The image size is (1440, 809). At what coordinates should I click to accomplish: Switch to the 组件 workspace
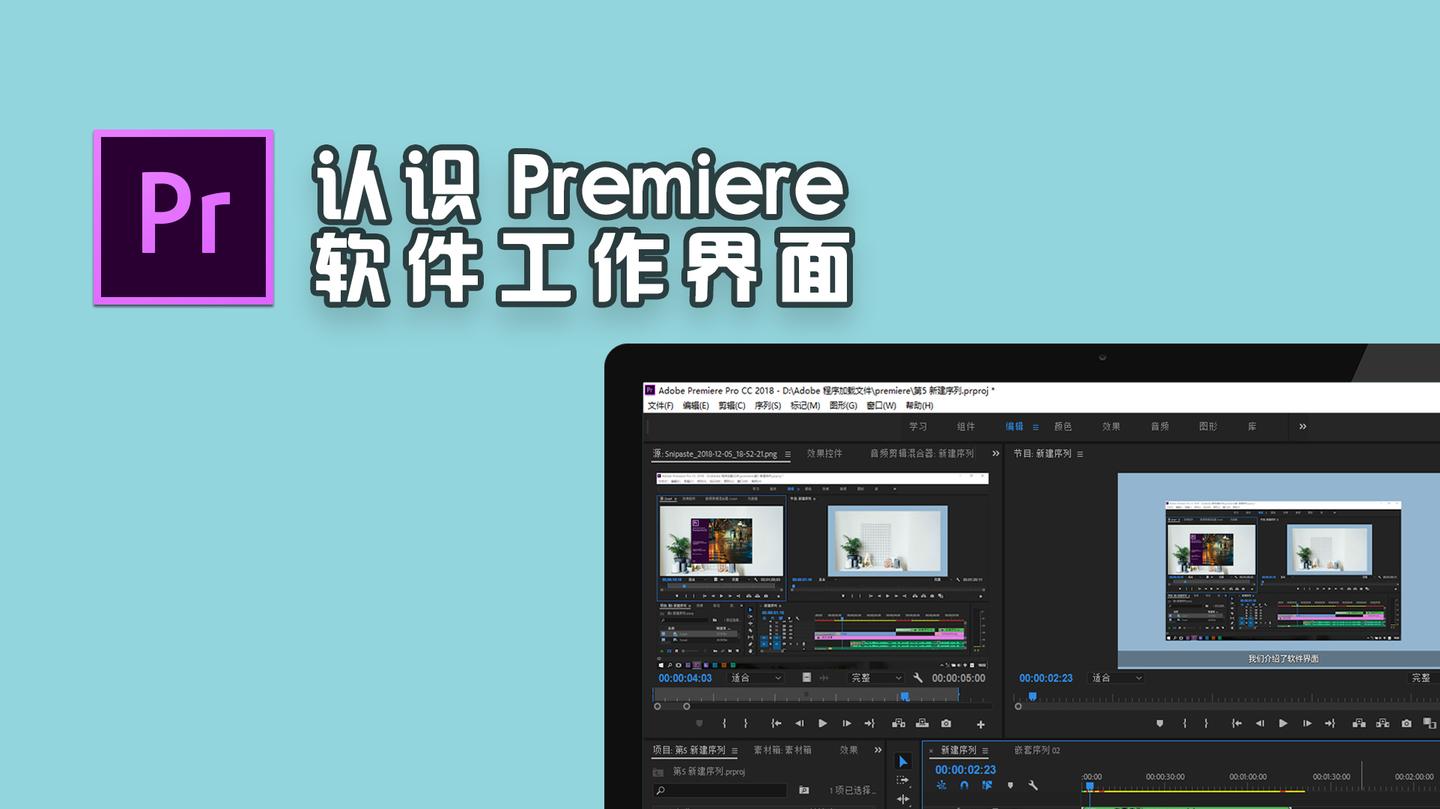coord(966,427)
